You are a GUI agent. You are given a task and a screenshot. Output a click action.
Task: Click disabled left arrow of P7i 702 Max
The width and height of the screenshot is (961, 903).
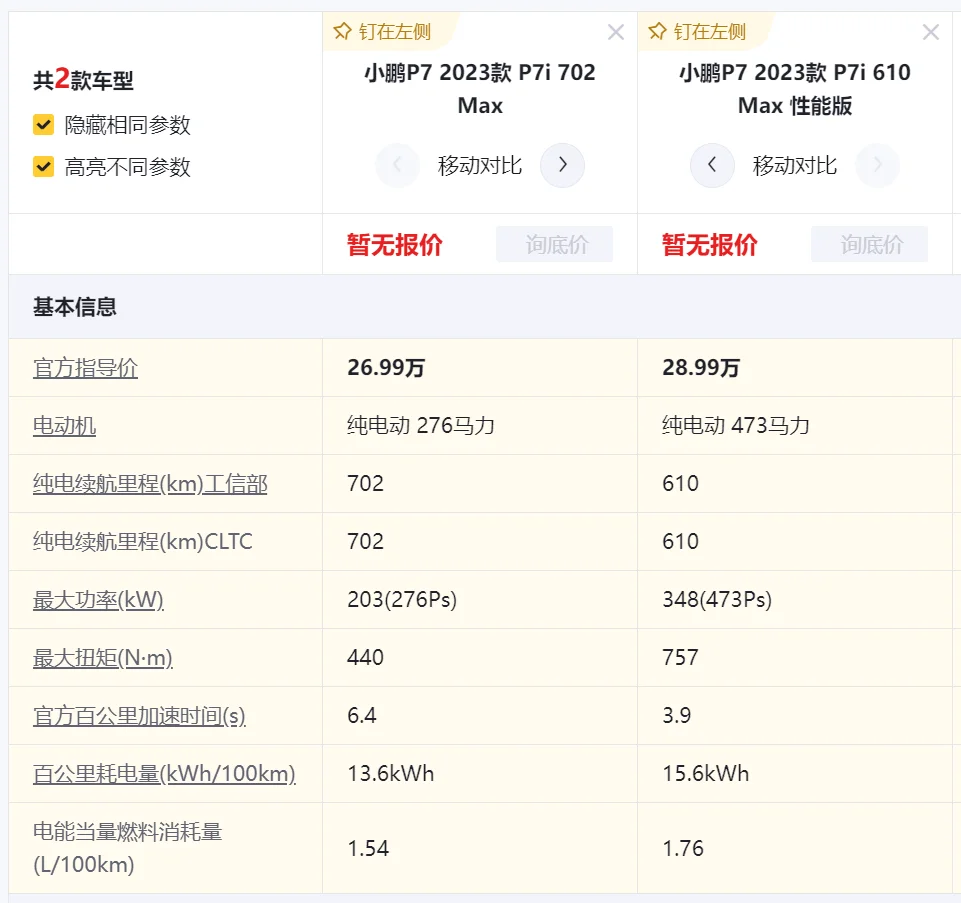coord(398,165)
